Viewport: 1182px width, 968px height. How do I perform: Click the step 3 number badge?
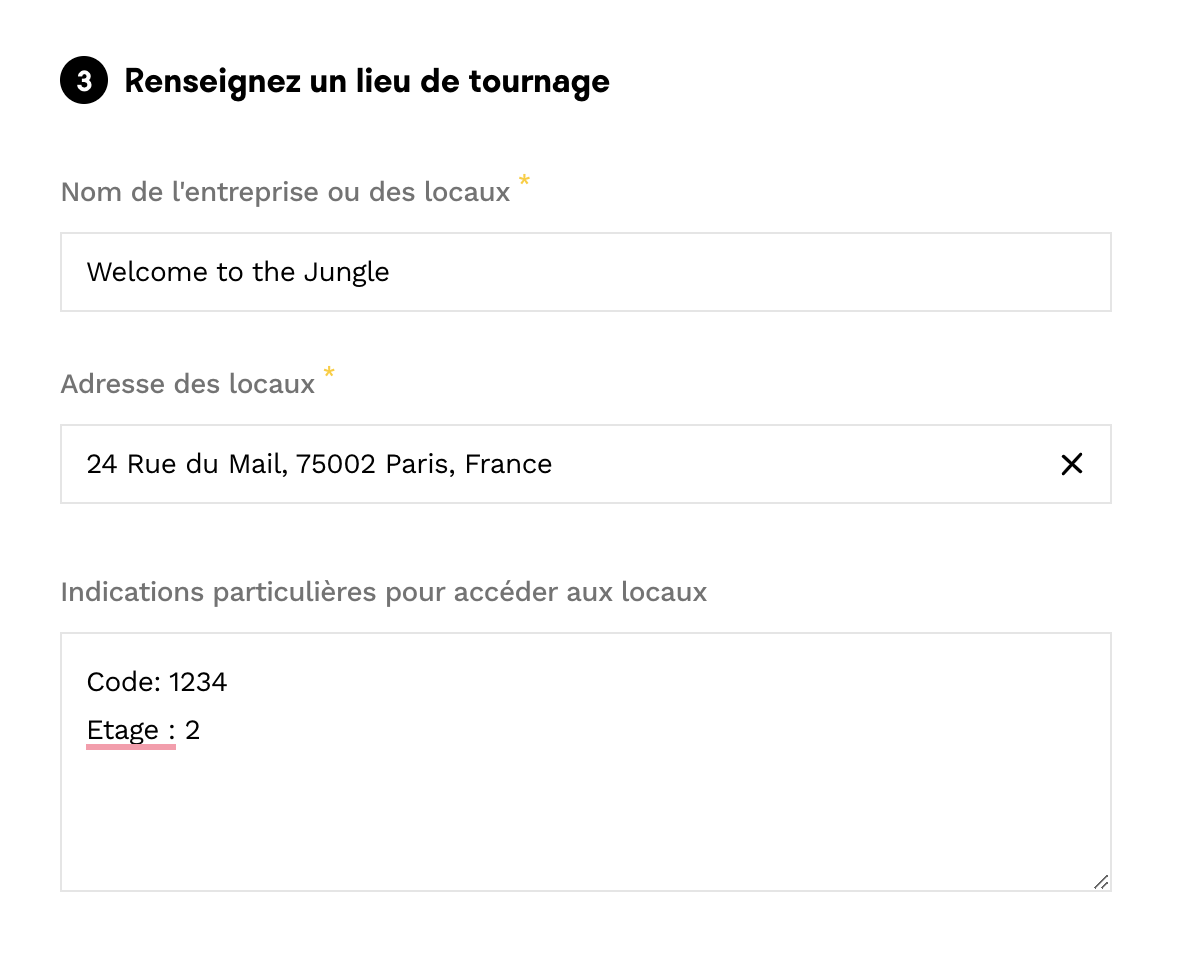[84, 81]
